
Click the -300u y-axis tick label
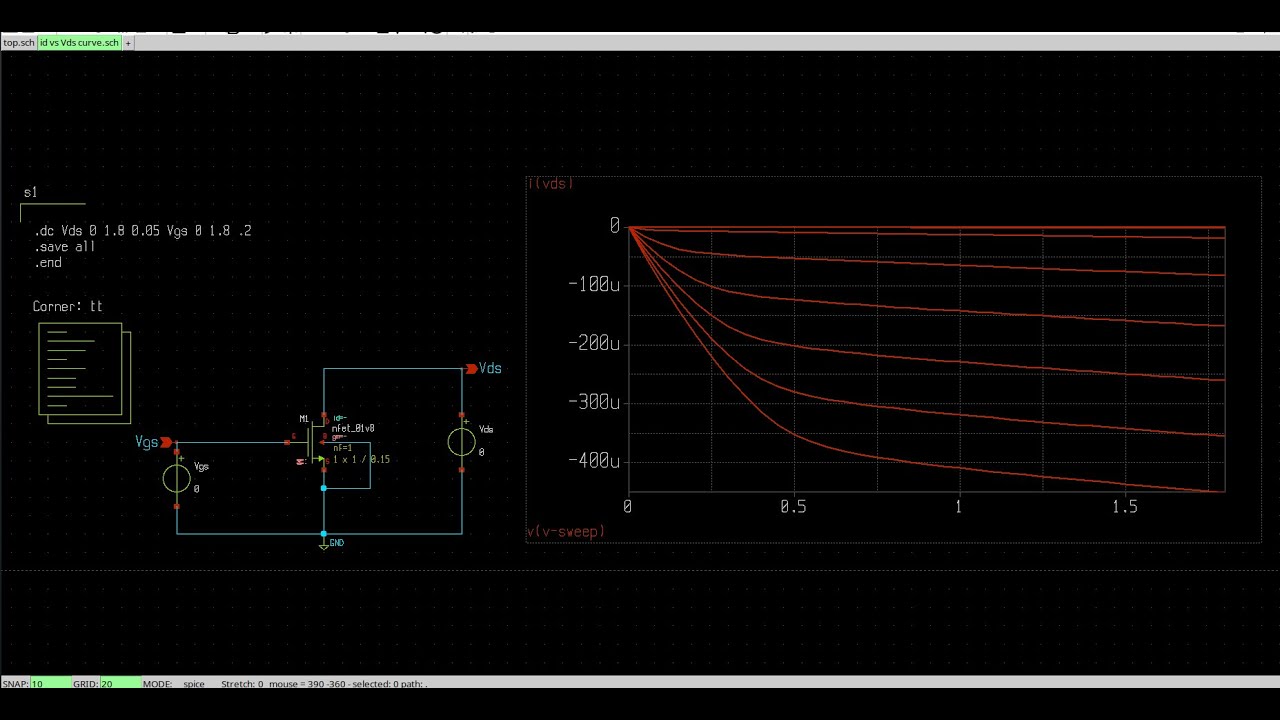[593, 403]
